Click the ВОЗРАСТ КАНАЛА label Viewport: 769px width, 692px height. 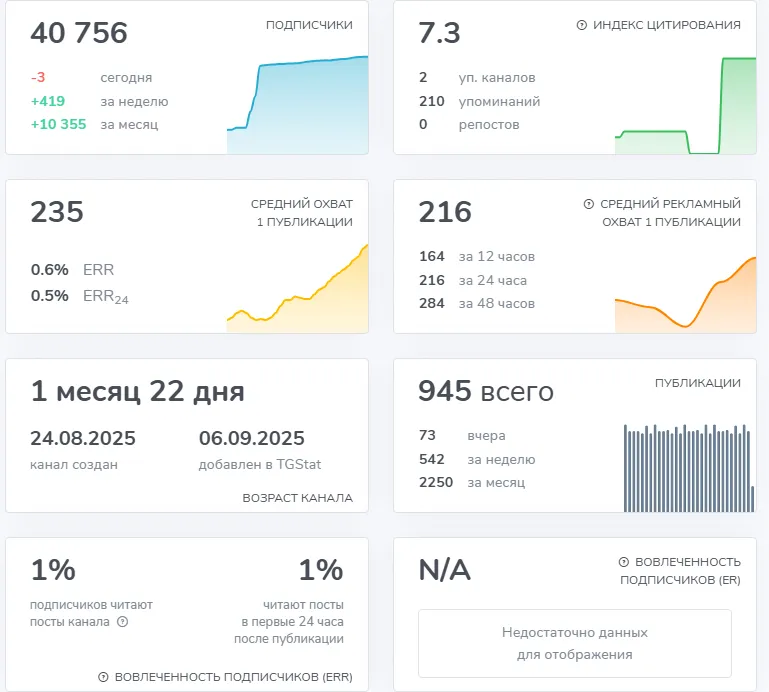[298, 498]
